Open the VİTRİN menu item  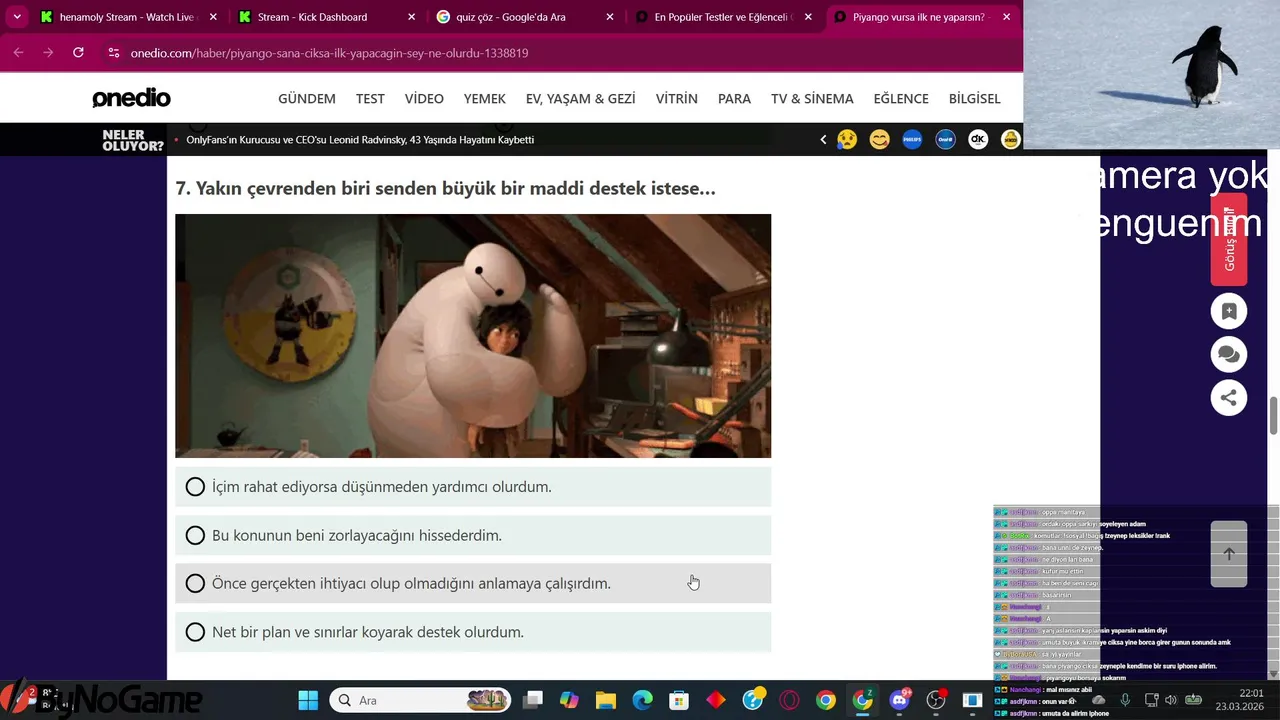(677, 98)
